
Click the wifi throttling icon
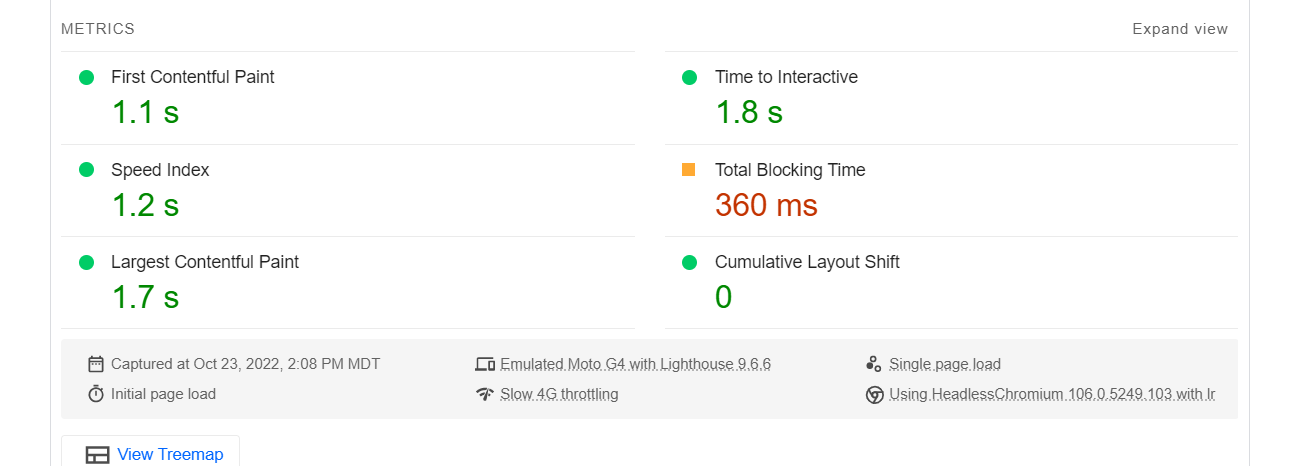click(x=485, y=394)
